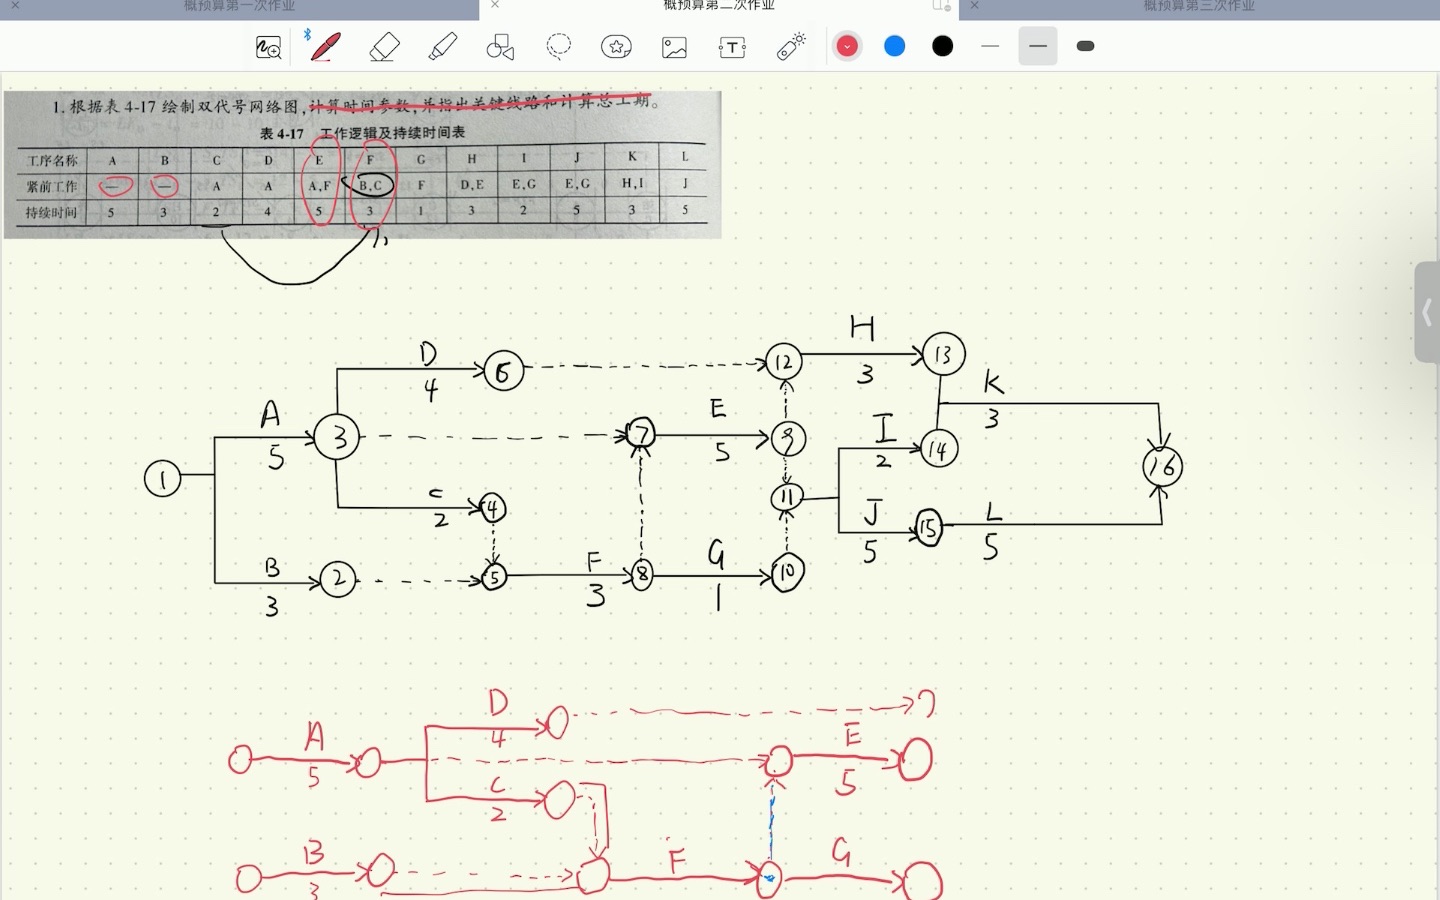This screenshot has width=1440, height=900.
Task: Open the Elements sticker tool
Action: [616, 47]
